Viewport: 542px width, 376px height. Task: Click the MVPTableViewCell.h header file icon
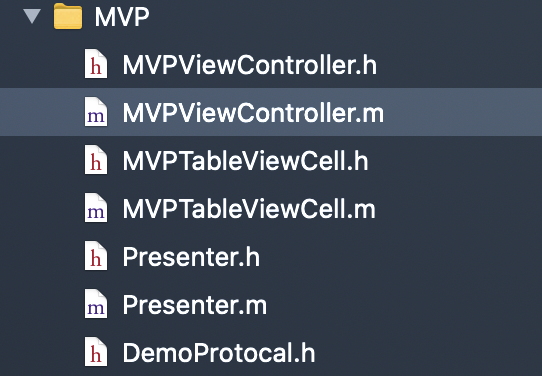(x=96, y=160)
